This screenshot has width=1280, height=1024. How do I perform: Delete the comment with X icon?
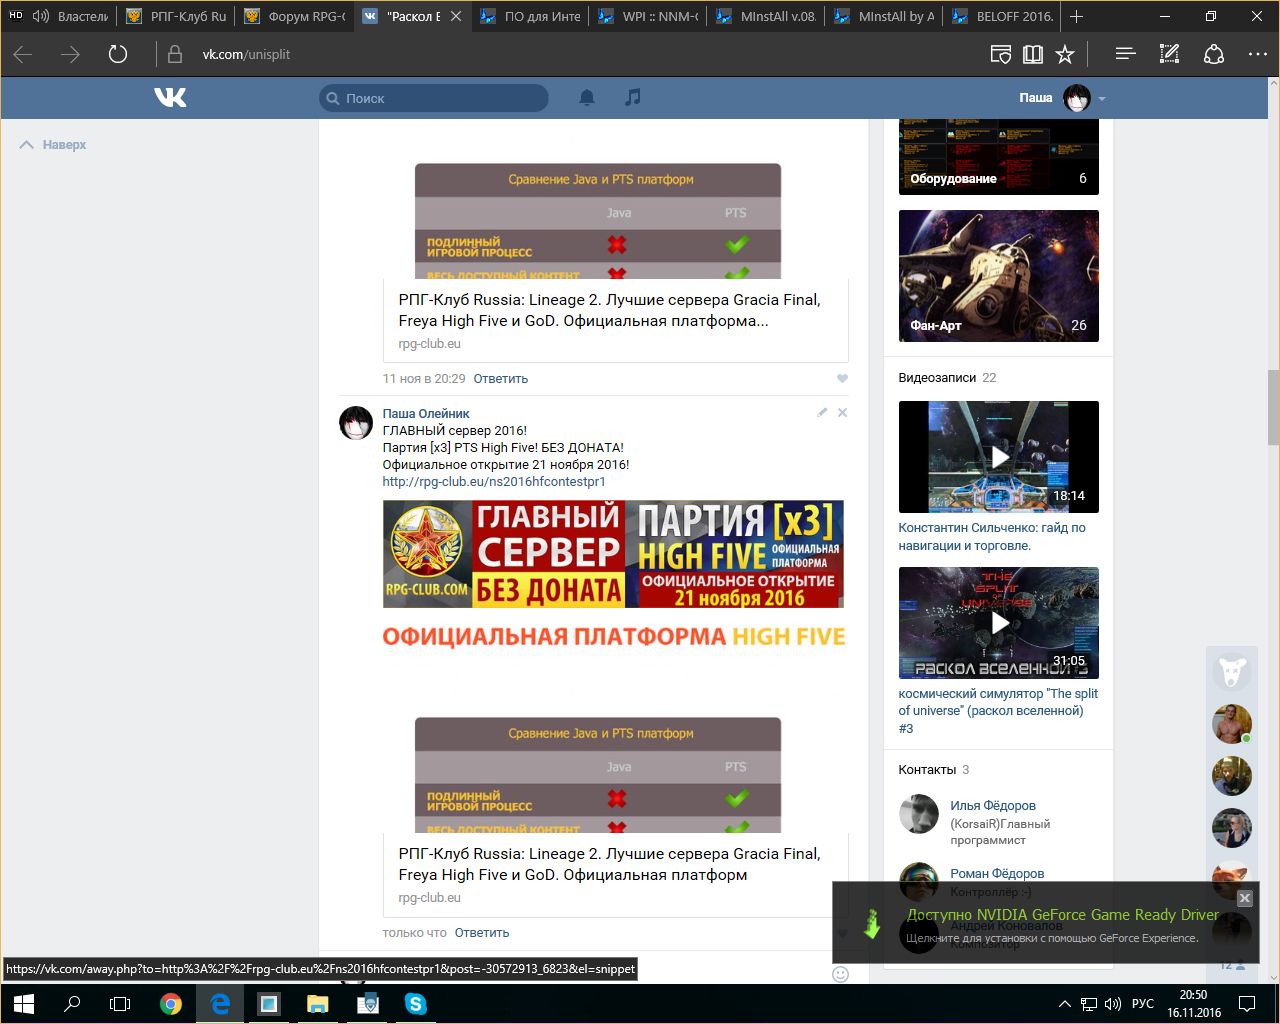point(842,413)
